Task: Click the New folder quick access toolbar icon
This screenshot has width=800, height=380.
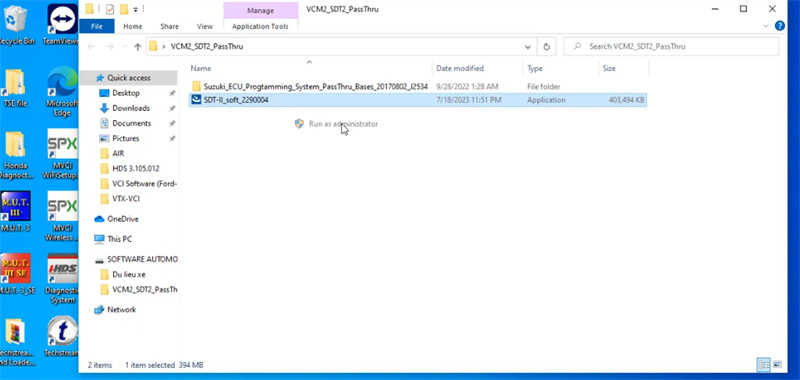Action: tap(123, 9)
